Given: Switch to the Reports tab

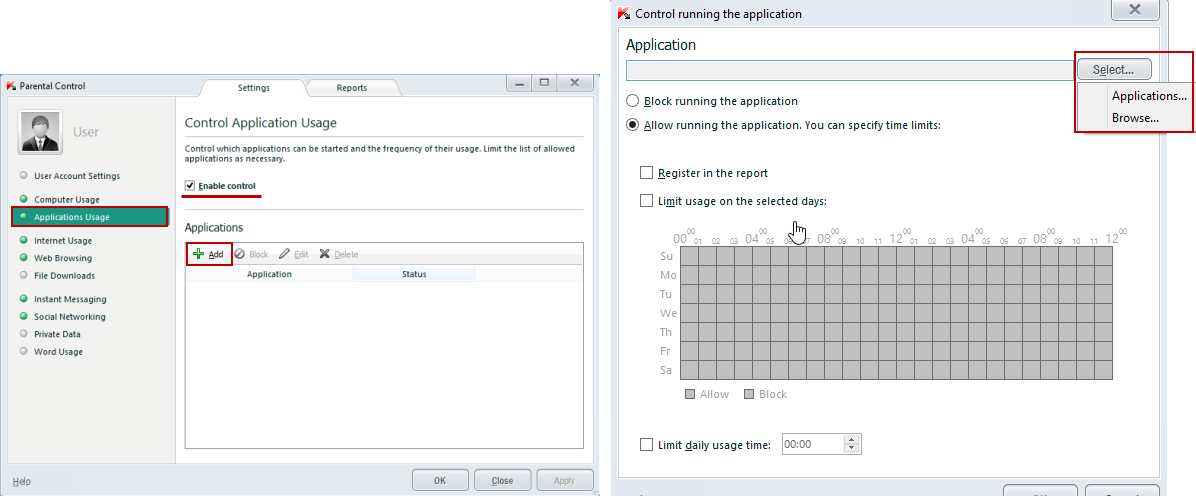Looking at the screenshot, I should point(352,88).
